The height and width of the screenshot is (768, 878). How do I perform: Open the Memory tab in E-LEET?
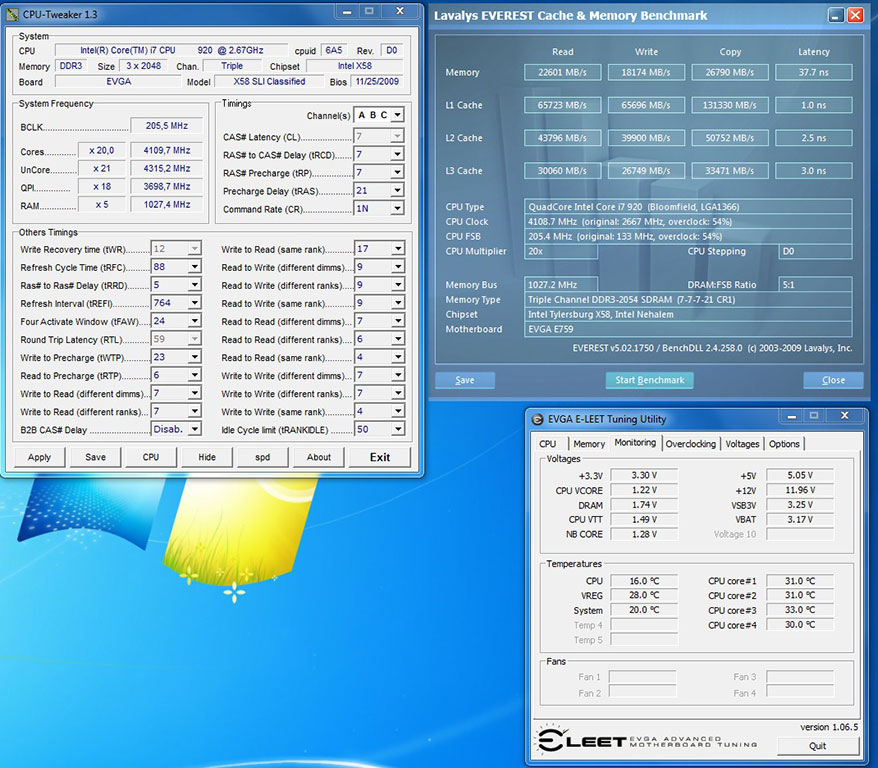tap(589, 444)
